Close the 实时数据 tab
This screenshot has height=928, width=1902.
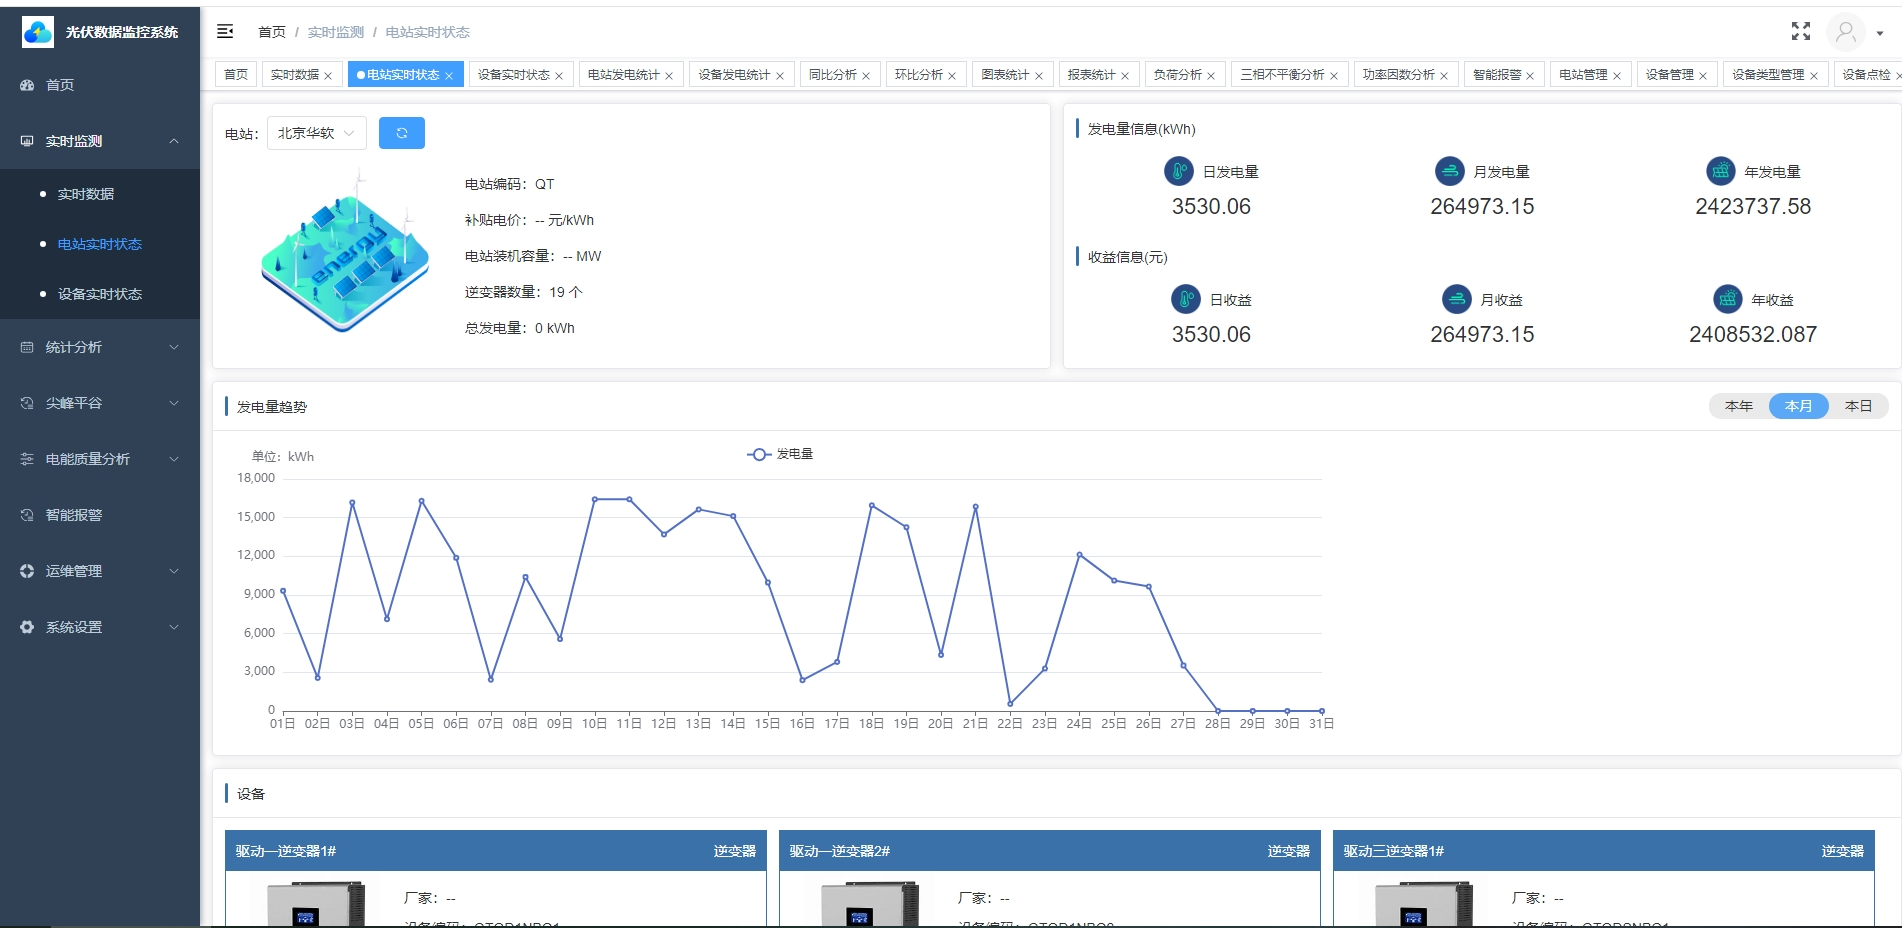(x=328, y=76)
